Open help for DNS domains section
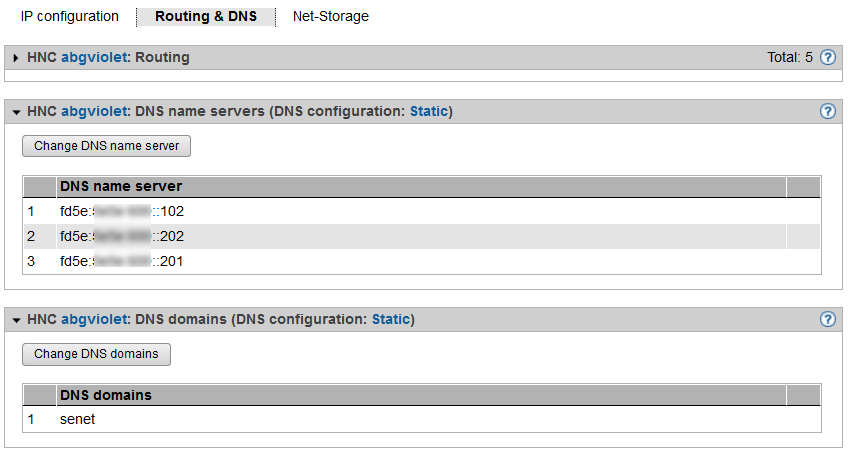 (827, 320)
